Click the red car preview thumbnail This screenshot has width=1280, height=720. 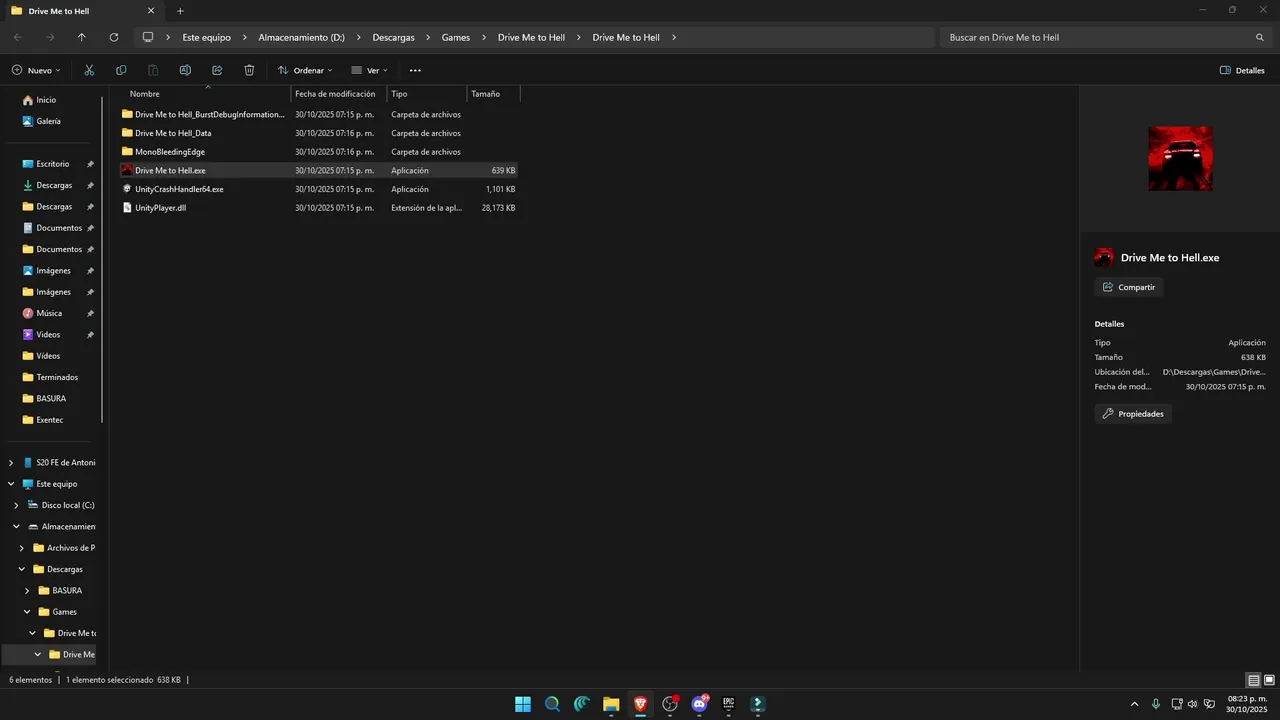(1180, 158)
